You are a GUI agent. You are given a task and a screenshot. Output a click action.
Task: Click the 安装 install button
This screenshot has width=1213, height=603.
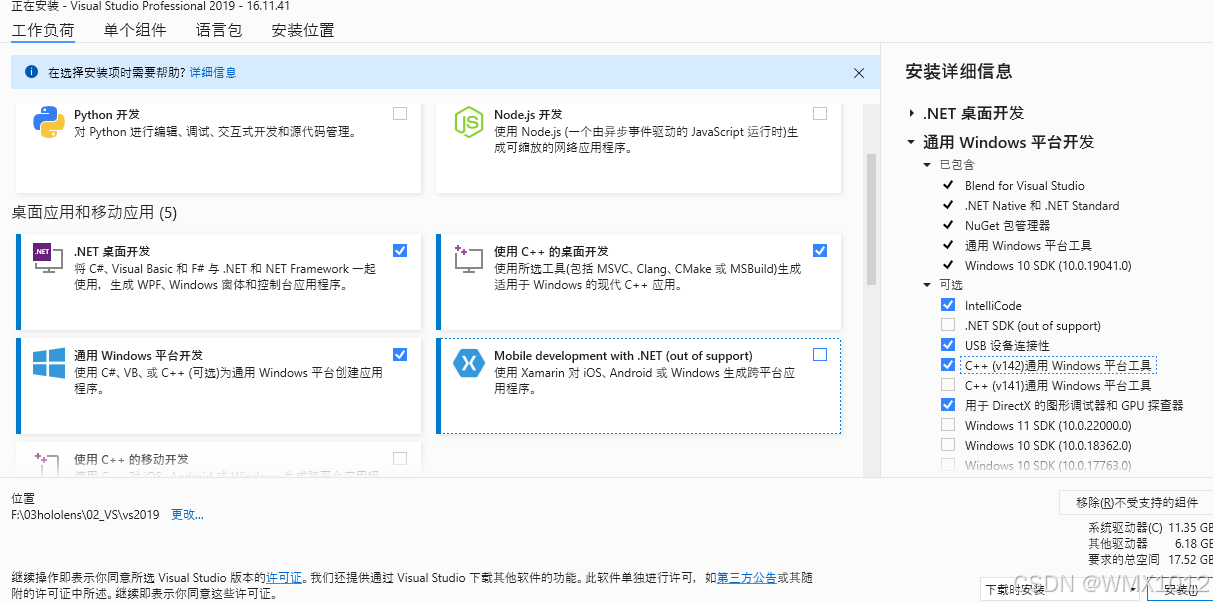(x=1181, y=589)
